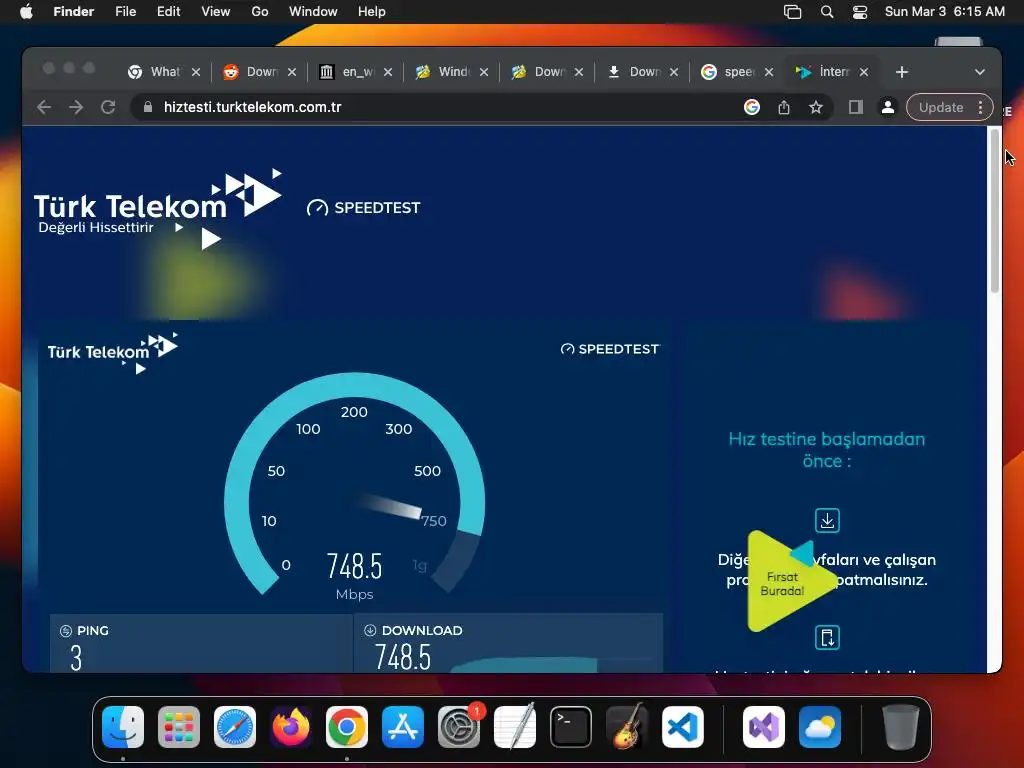Open the Apple menu
Image resolution: width=1024 pixels, height=768 pixels.
[26, 12]
